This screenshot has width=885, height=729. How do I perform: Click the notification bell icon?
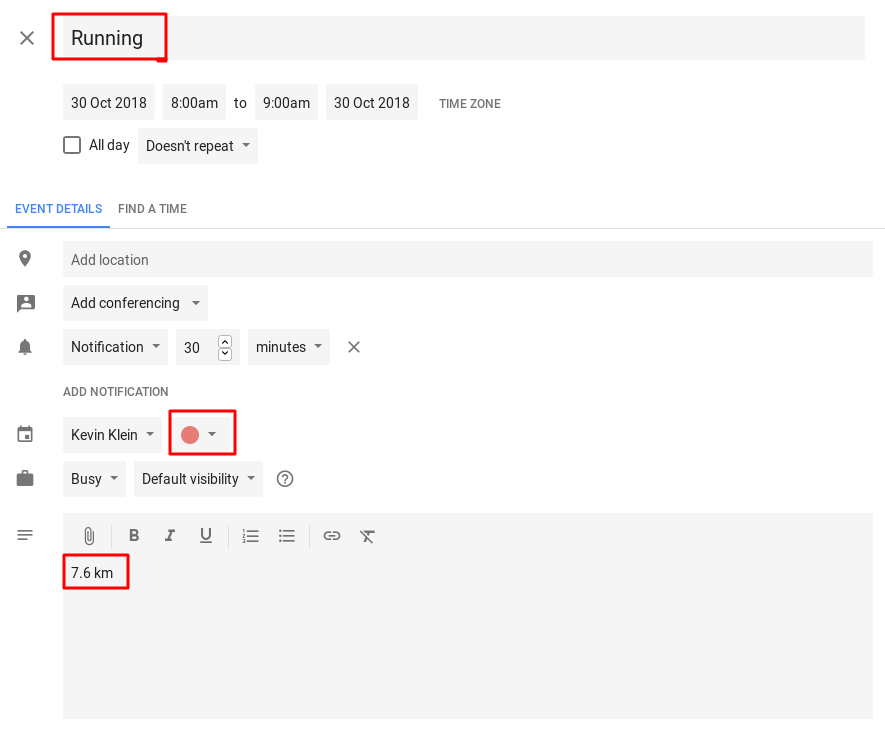point(25,346)
